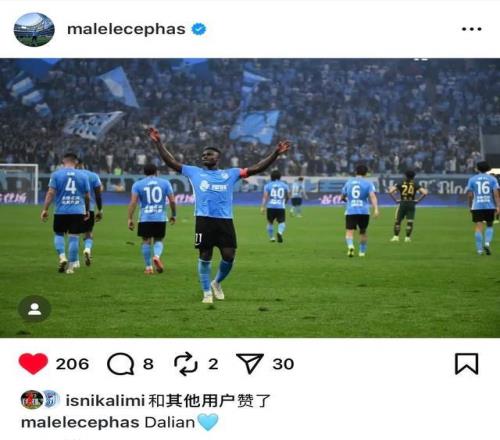
Task: Open the three-dot more options menu
Action: 472,29
